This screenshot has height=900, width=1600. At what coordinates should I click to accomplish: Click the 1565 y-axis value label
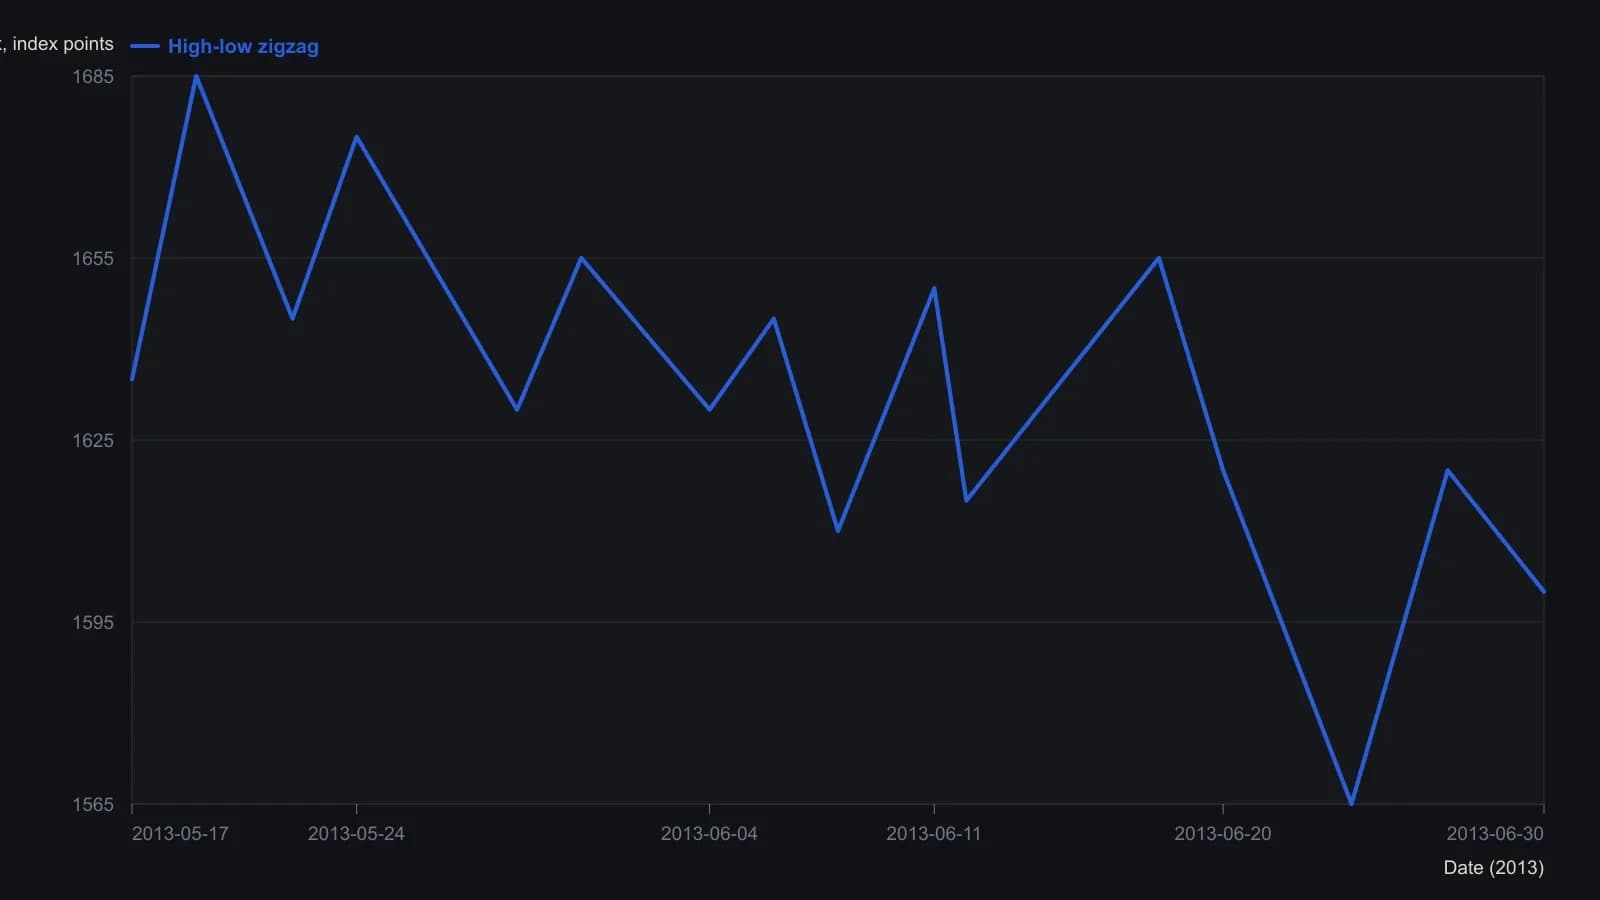(93, 804)
